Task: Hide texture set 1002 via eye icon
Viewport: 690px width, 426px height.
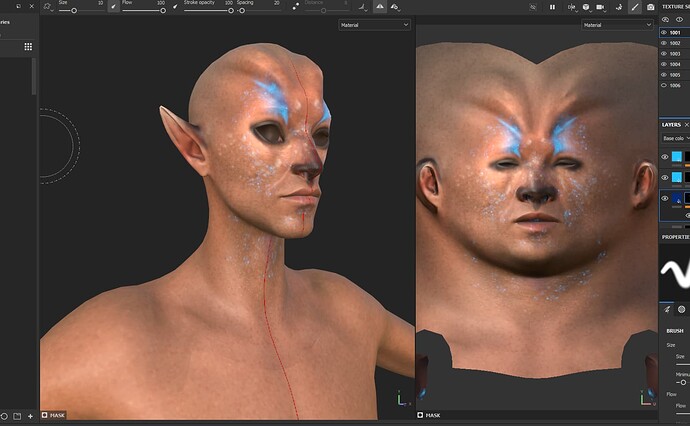Action: pyautogui.click(x=664, y=43)
